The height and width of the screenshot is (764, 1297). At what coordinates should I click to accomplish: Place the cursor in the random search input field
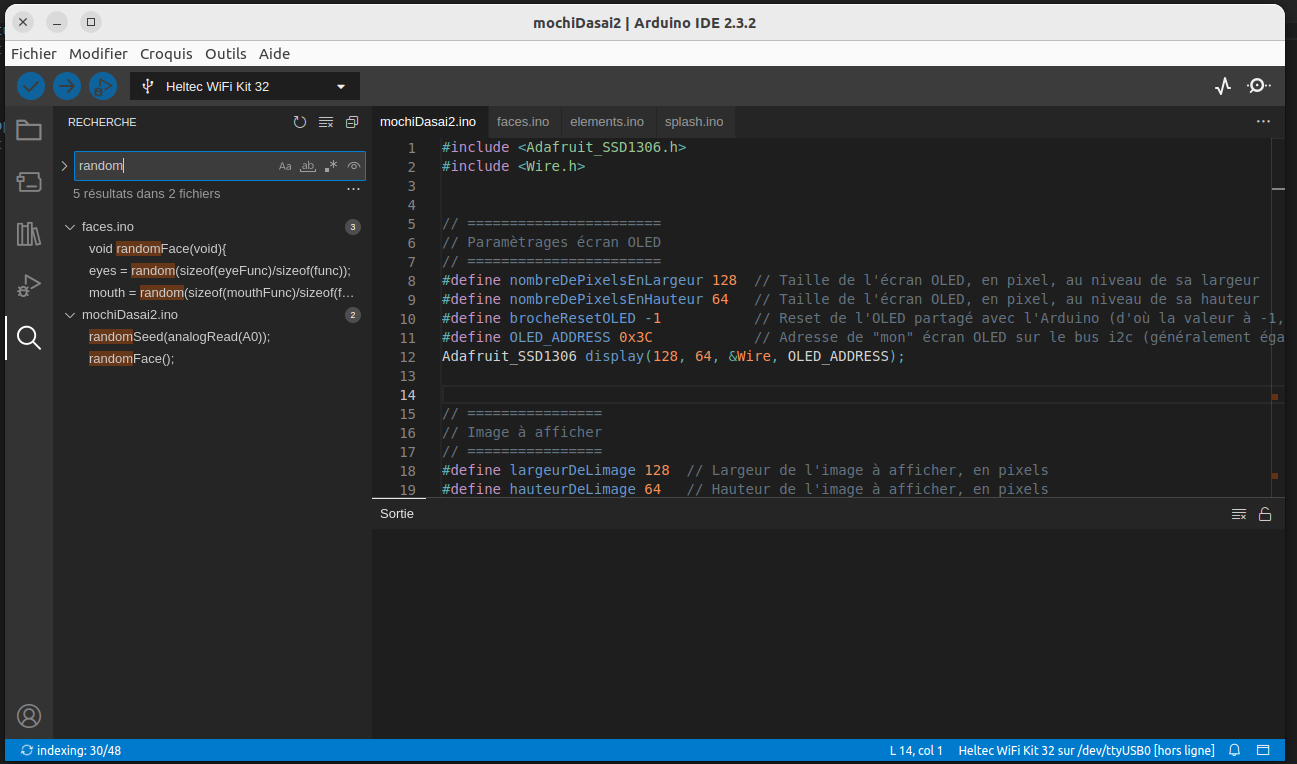coord(170,165)
